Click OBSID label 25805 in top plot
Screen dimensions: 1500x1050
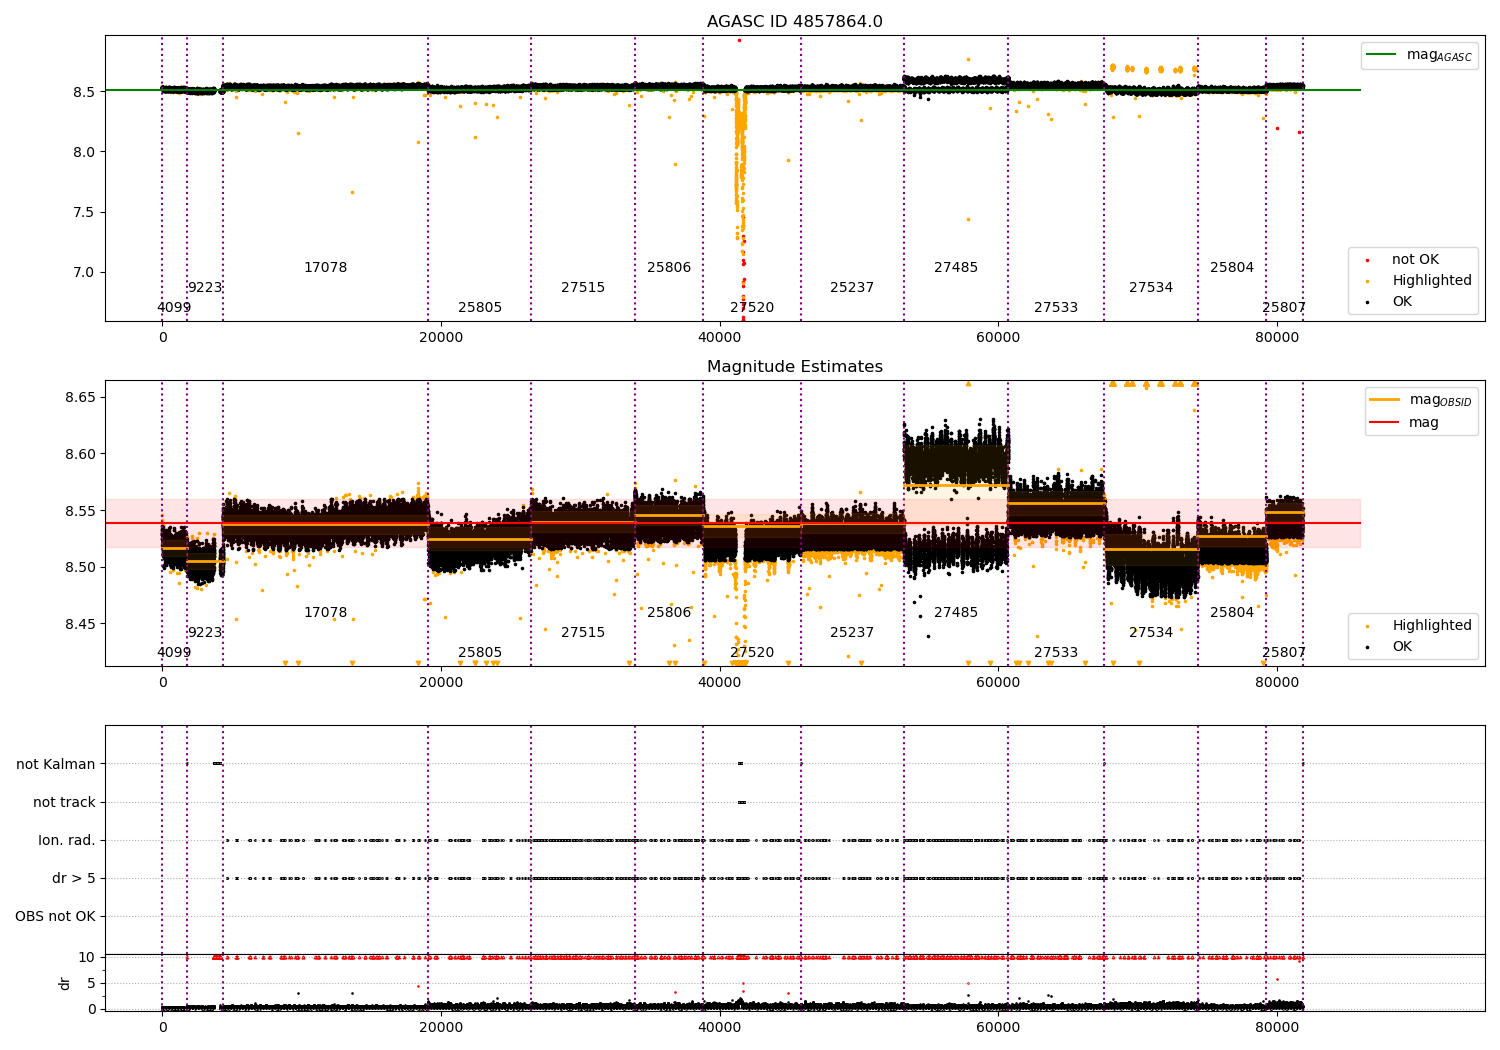coord(480,308)
